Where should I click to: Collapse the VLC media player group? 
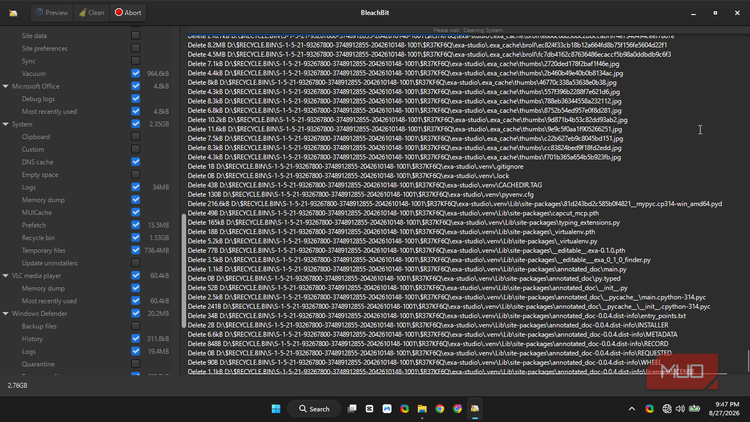(6, 276)
